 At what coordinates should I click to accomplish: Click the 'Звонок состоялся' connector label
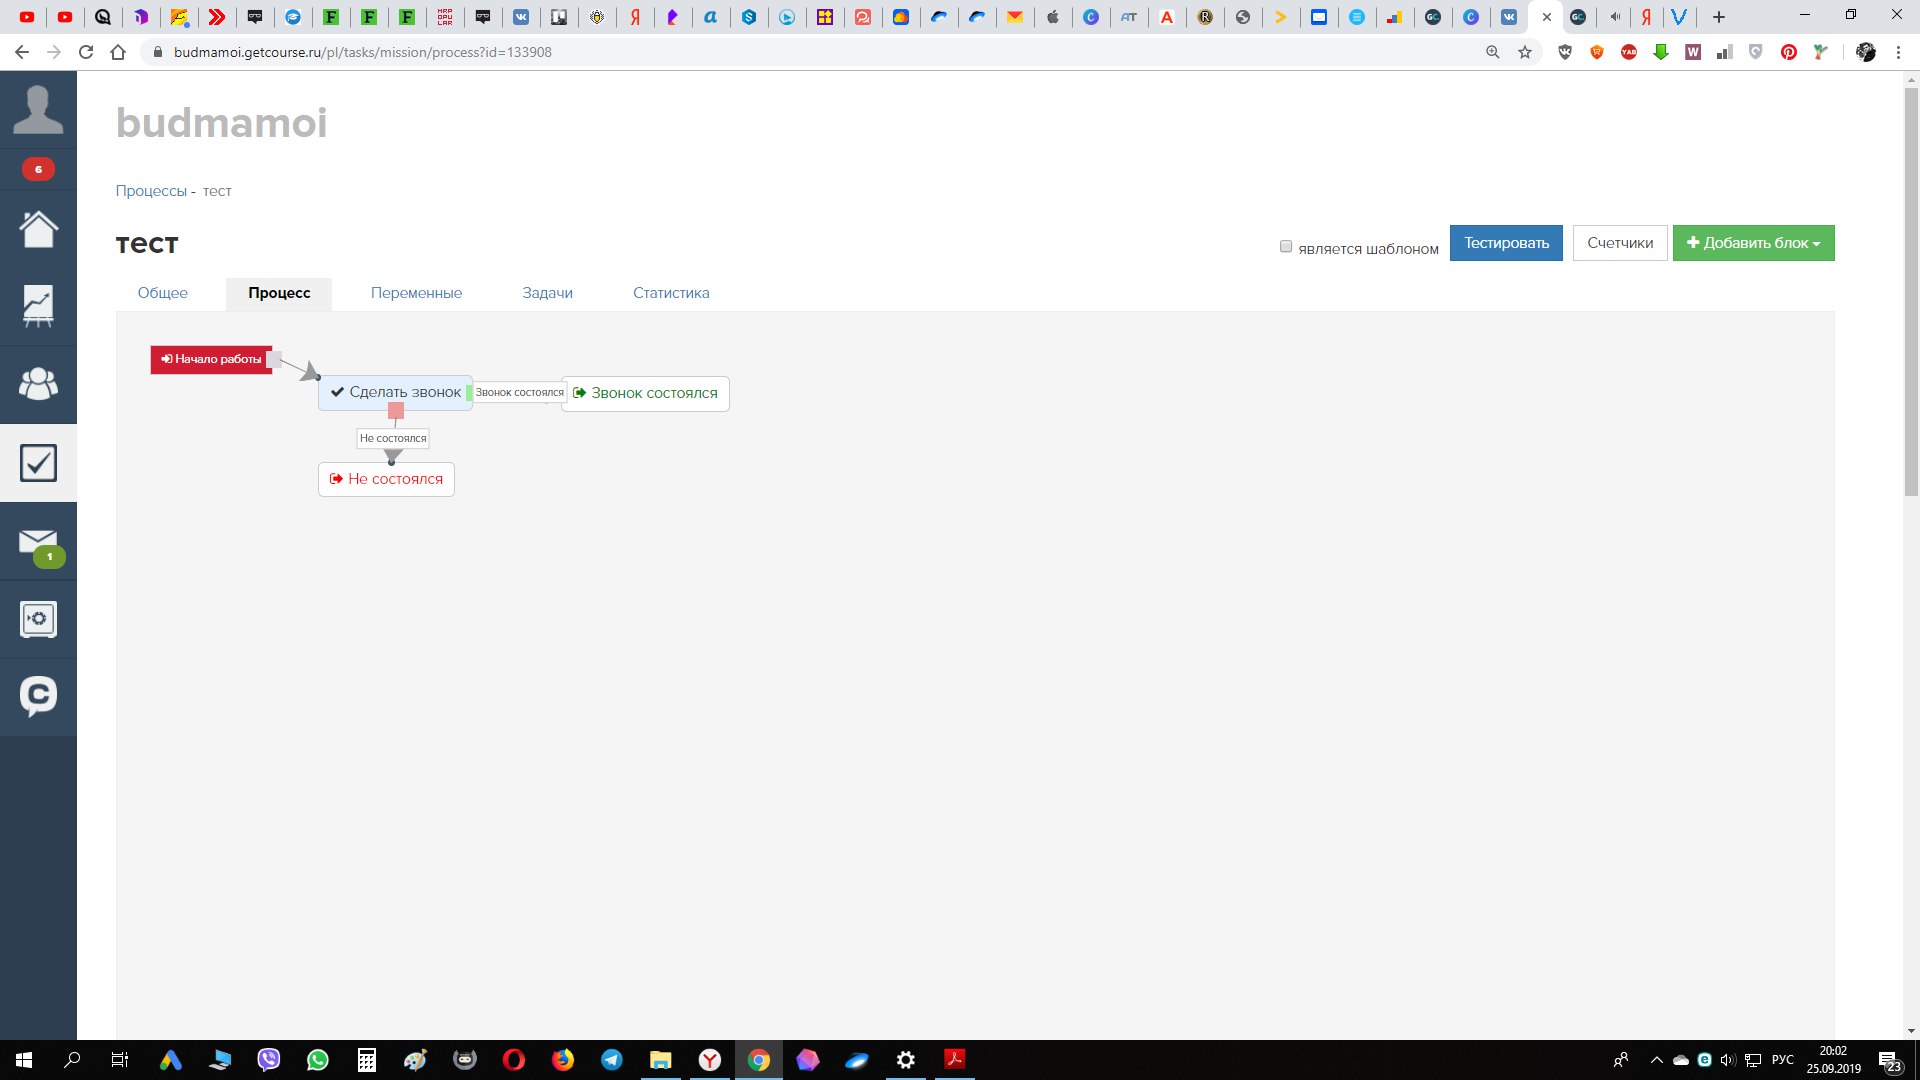click(x=520, y=392)
